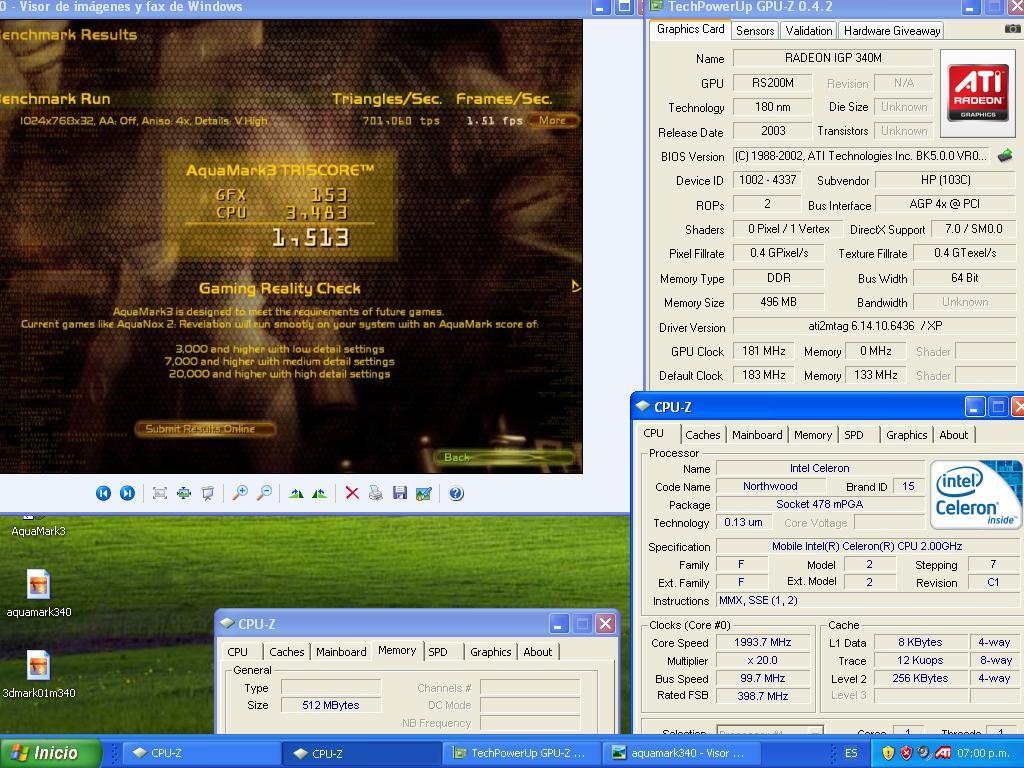This screenshot has width=1024, height=768.
Task: Open Caches tab in the right CPU-Z window
Action: (x=703, y=435)
